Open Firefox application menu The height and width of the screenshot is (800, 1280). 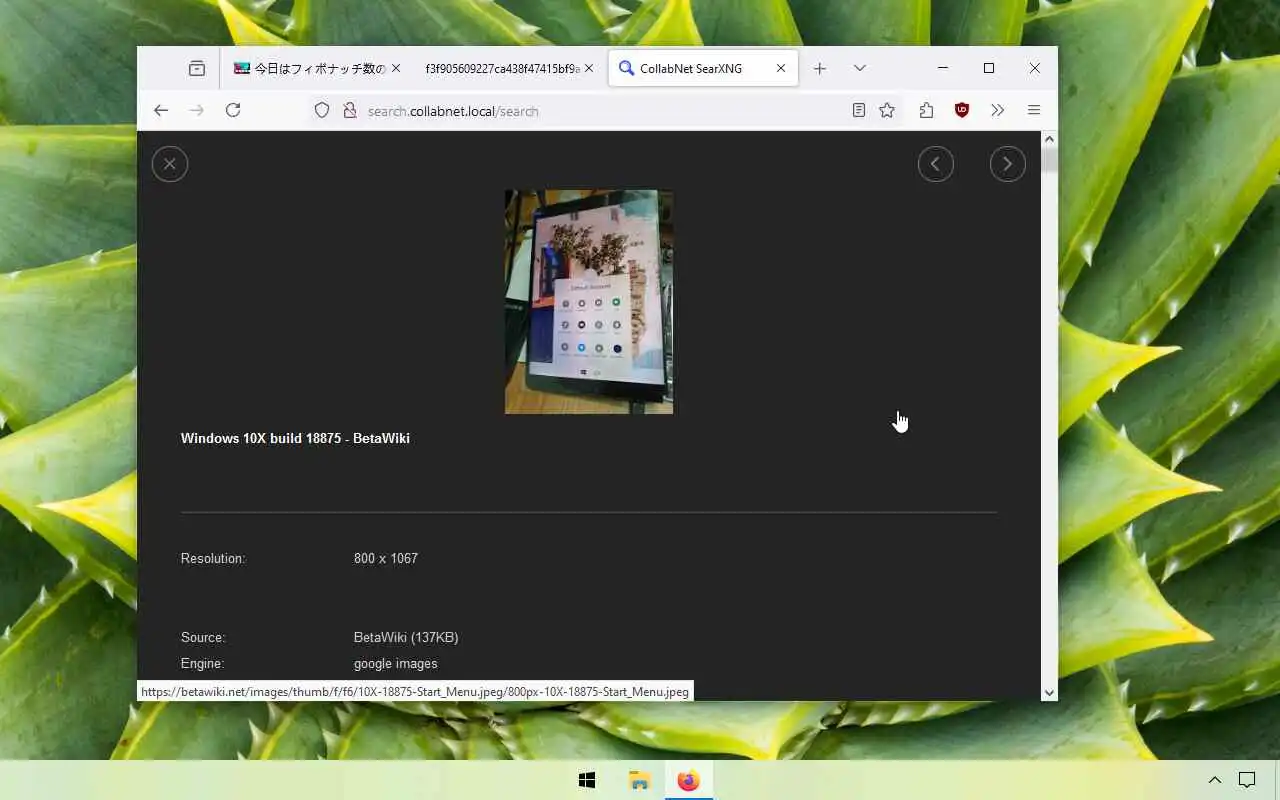pos(1034,111)
